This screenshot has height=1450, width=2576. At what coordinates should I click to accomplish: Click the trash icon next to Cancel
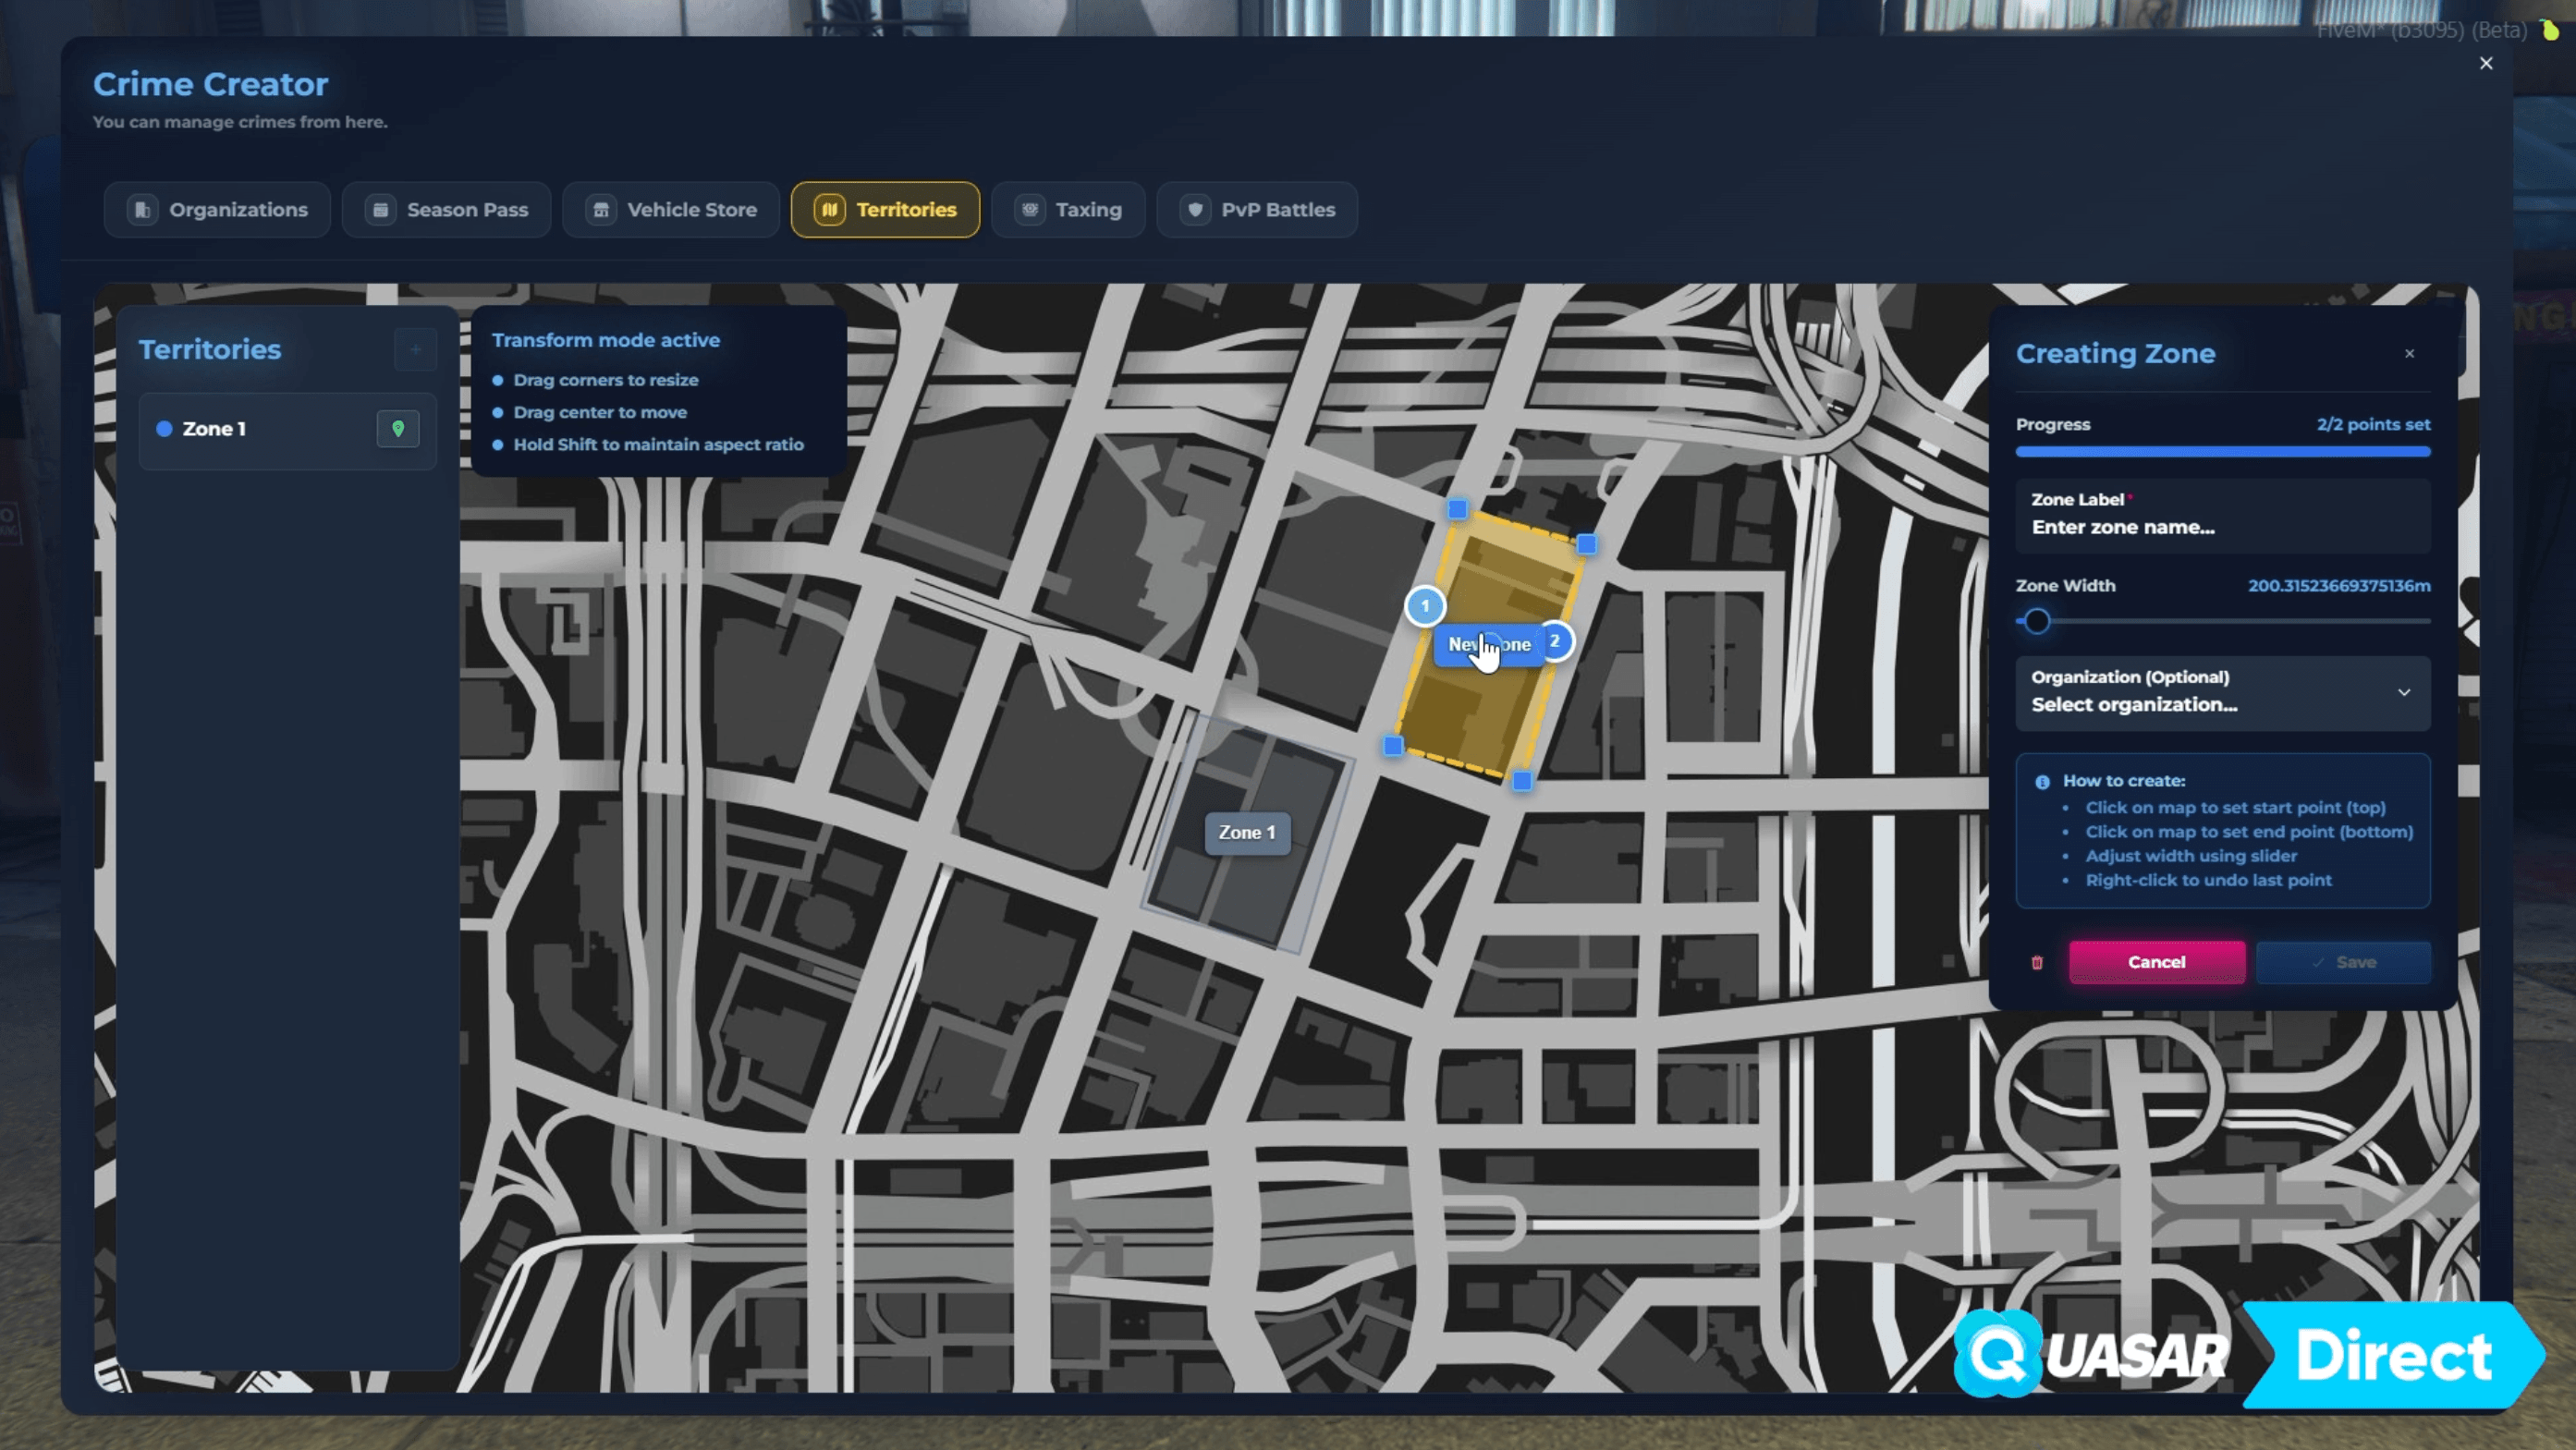(x=2036, y=962)
